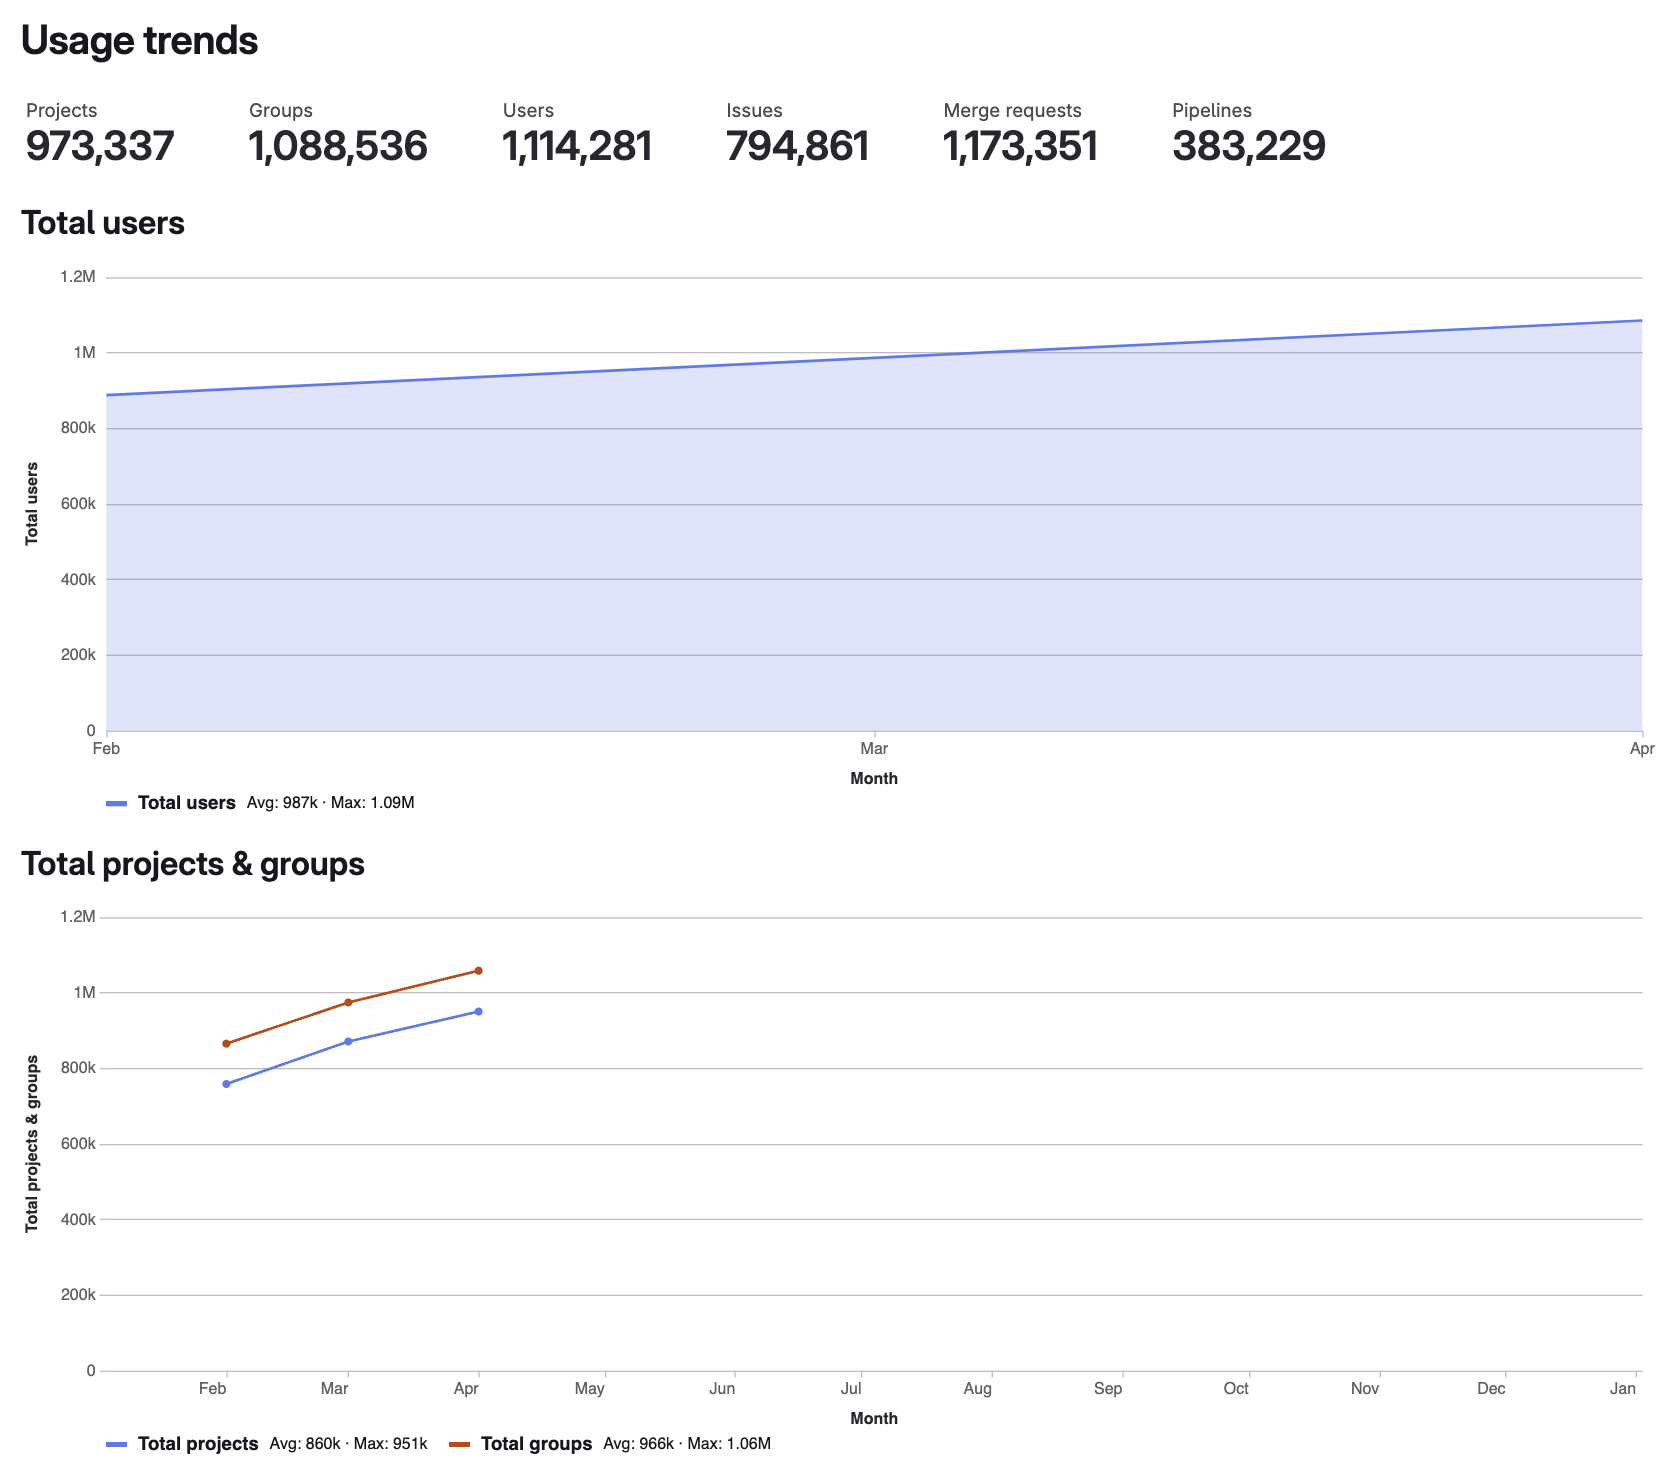Click the Total projects & groups heading
Screen dimensions: 1676x1472
point(194,863)
